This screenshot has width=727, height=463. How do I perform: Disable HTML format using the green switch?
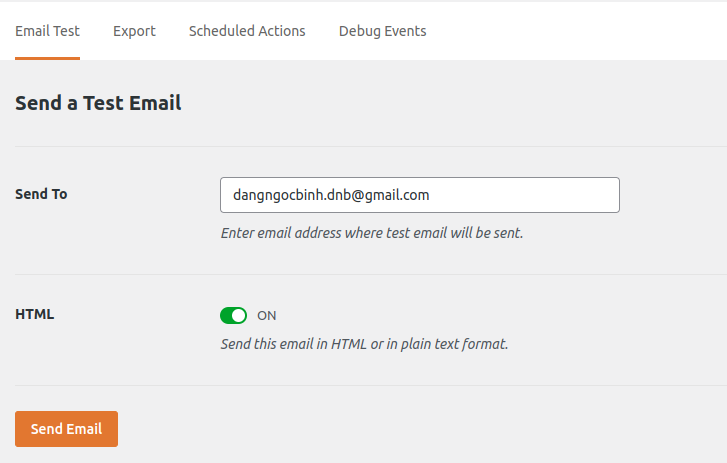[233, 316]
